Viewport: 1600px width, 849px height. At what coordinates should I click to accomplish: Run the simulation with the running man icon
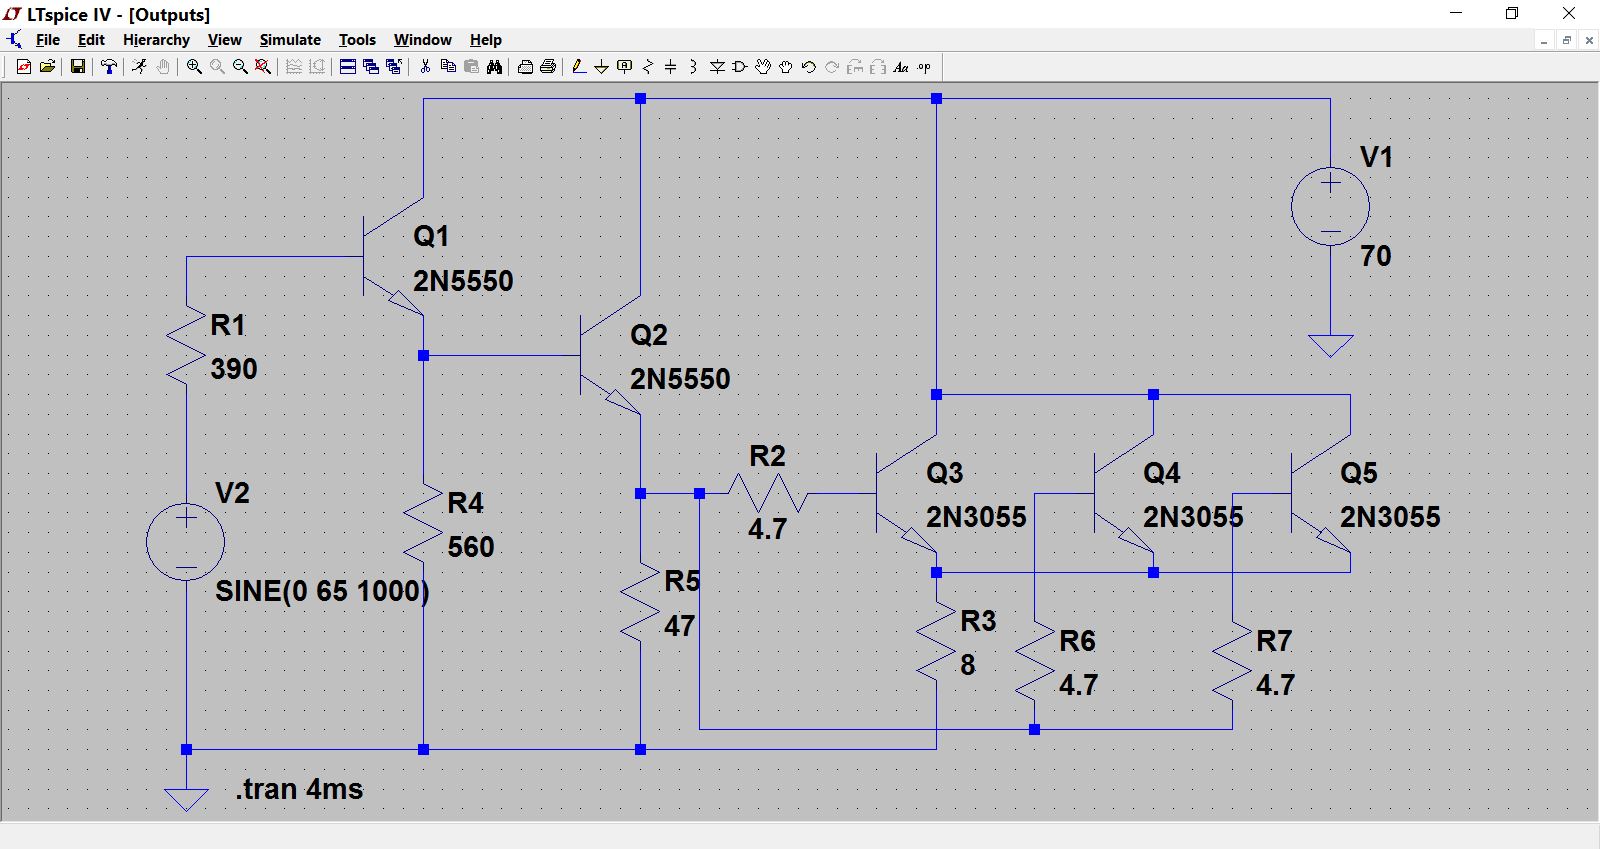point(139,67)
